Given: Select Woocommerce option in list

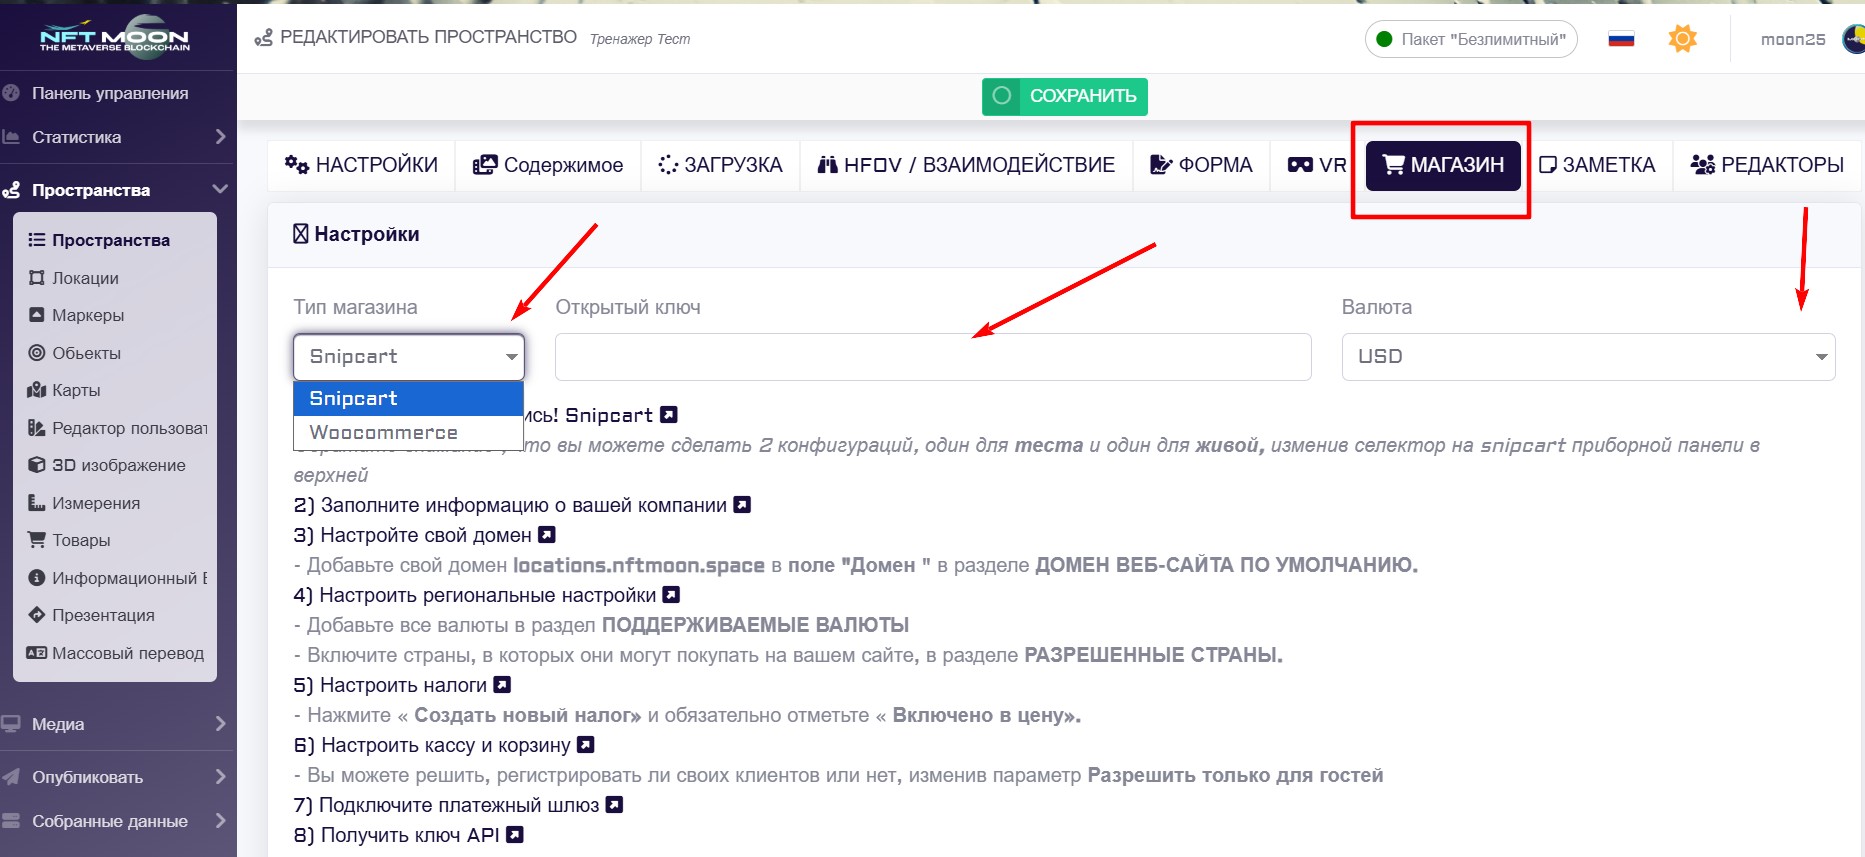Looking at the screenshot, I should coord(408,432).
